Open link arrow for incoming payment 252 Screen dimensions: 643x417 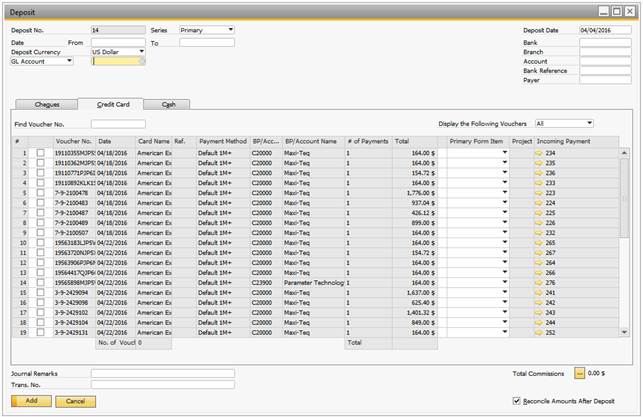click(539, 333)
